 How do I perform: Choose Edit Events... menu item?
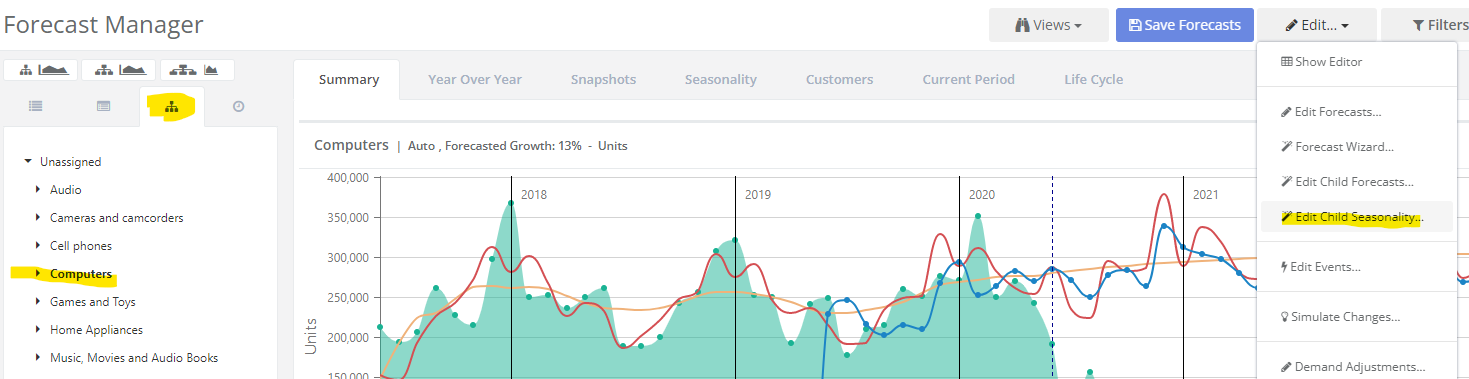pos(1357,267)
